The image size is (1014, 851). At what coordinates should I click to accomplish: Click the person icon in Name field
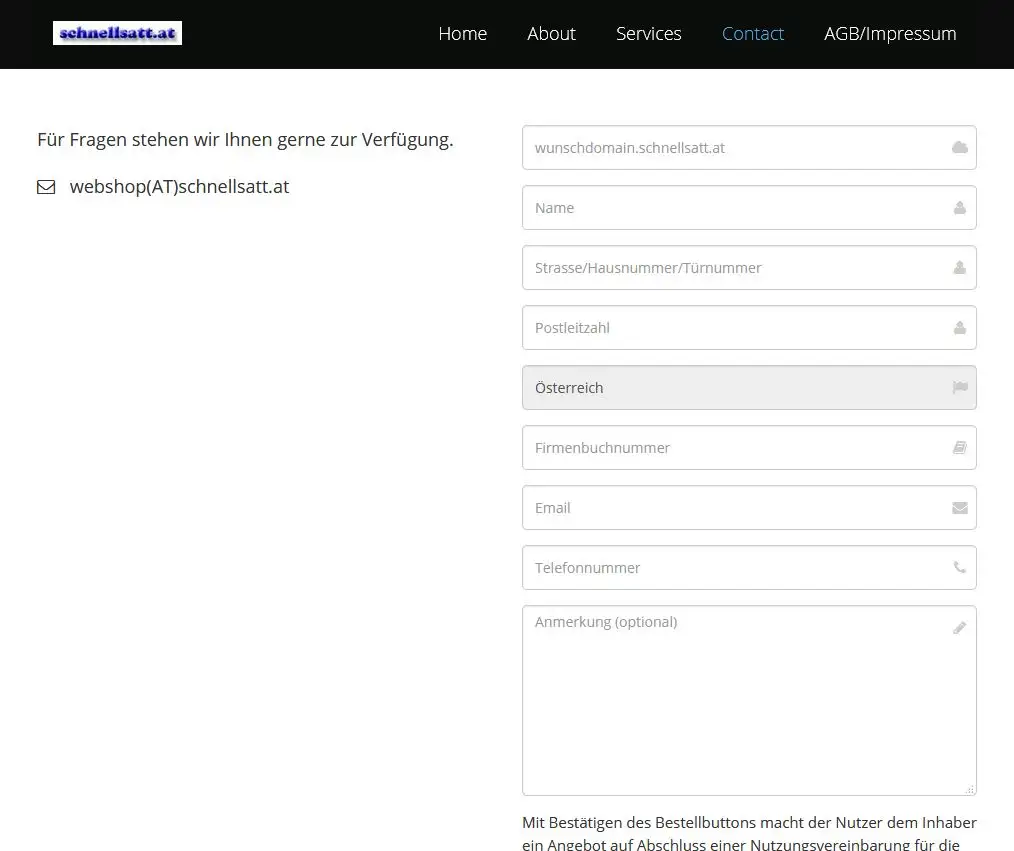coord(960,208)
